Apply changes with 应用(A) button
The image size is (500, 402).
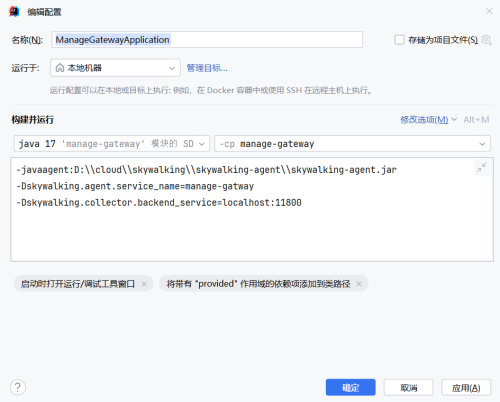click(466, 387)
